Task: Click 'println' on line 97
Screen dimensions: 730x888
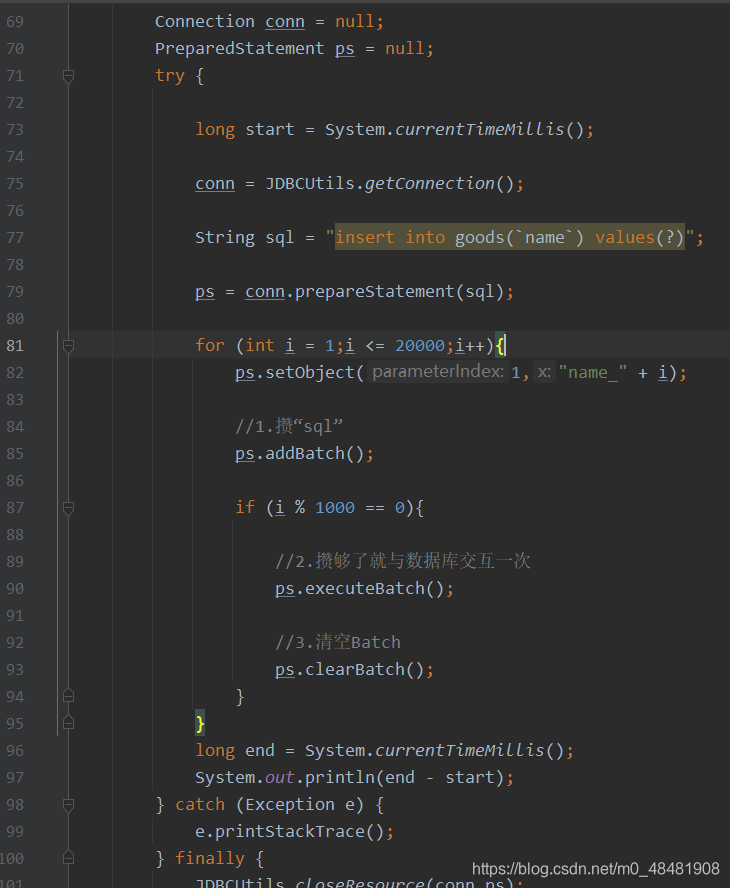Action: [x=340, y=778]
